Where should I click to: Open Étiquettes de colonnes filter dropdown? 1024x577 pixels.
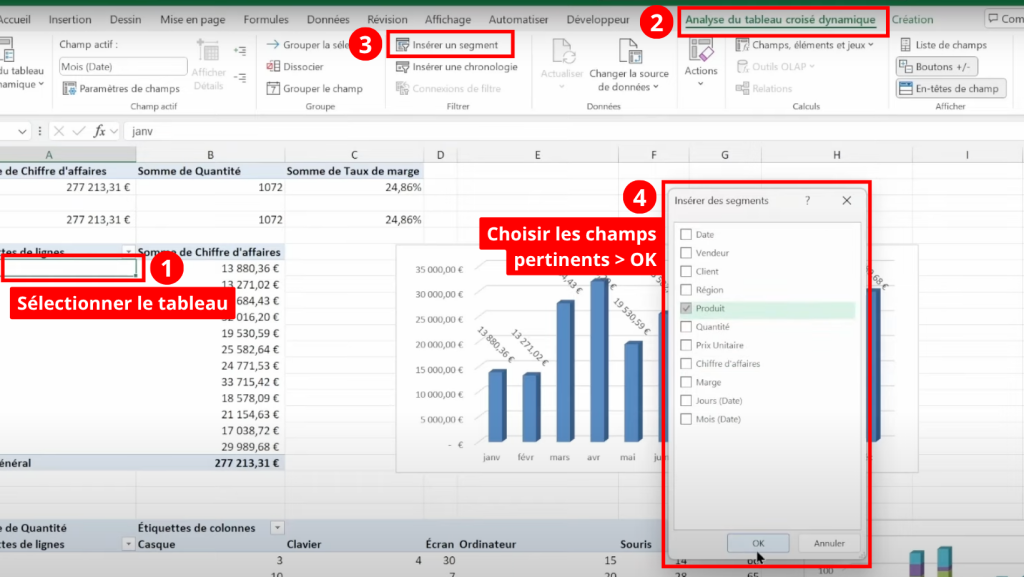point(278,527)
